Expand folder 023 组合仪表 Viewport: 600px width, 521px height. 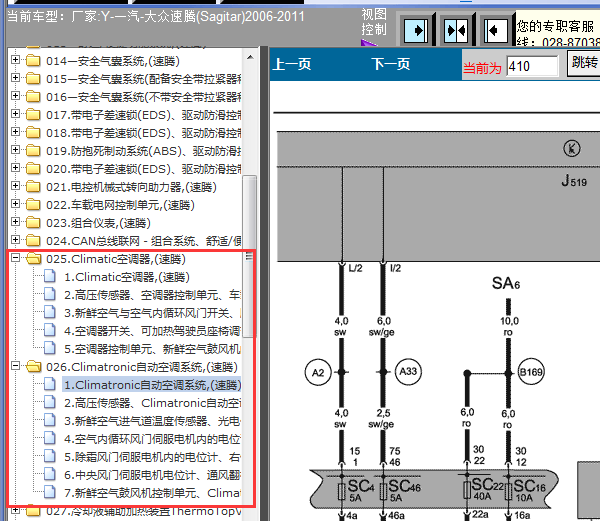click(x=15, y=222)
